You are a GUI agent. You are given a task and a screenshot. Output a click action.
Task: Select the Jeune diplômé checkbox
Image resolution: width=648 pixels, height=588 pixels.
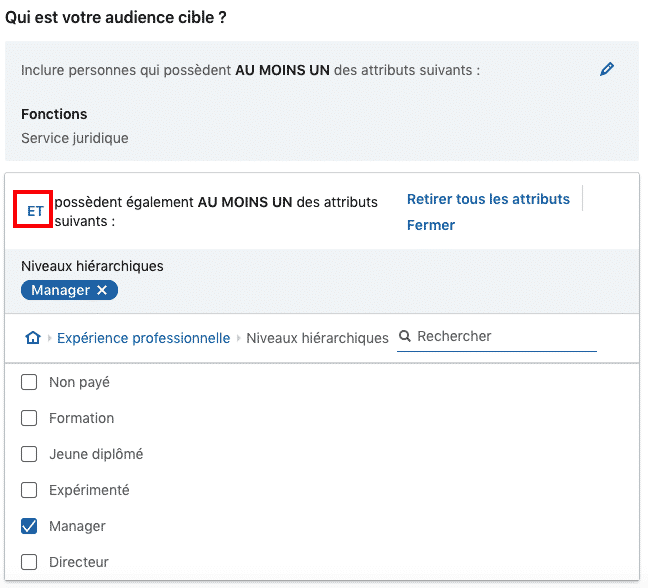point(29,454)
